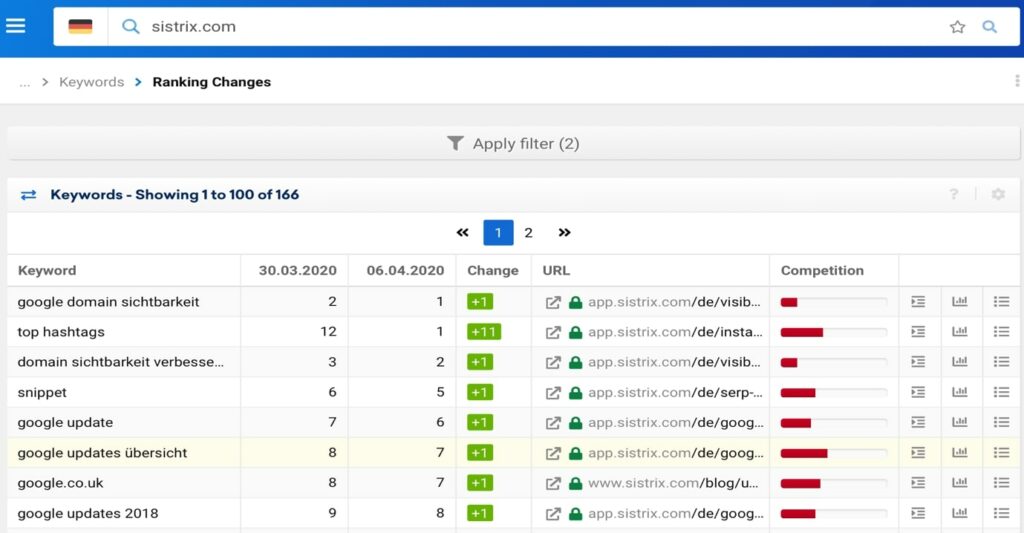This screenshot has width=1024, height=533.
Task: Bookmark the domain with the star icon
Action: [957, 27]
